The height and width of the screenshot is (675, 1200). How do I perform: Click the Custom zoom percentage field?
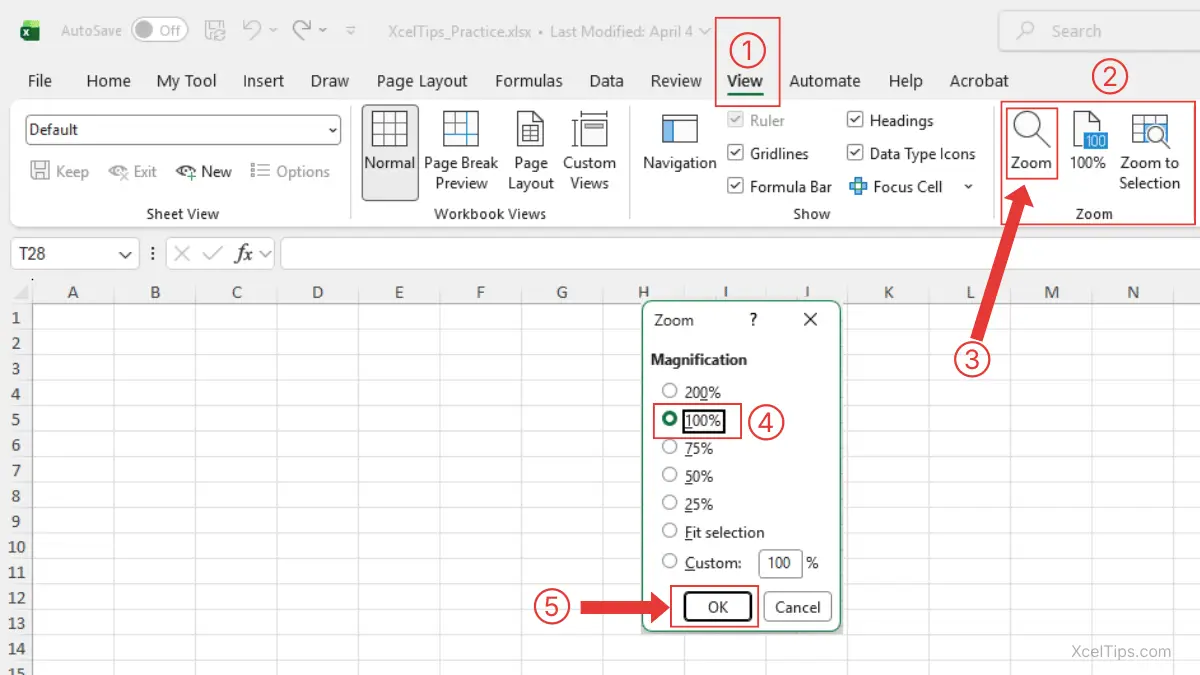click(779, 563)
